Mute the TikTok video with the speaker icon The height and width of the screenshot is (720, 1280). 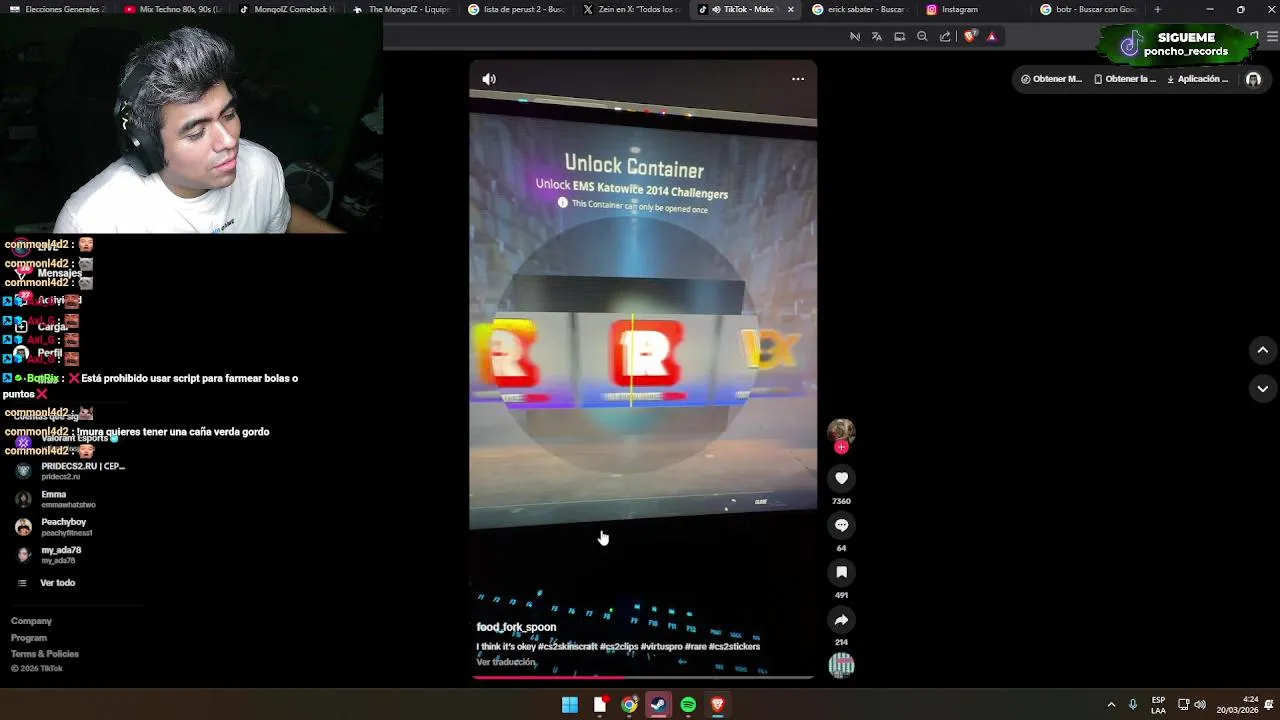(x=489, y=79)
